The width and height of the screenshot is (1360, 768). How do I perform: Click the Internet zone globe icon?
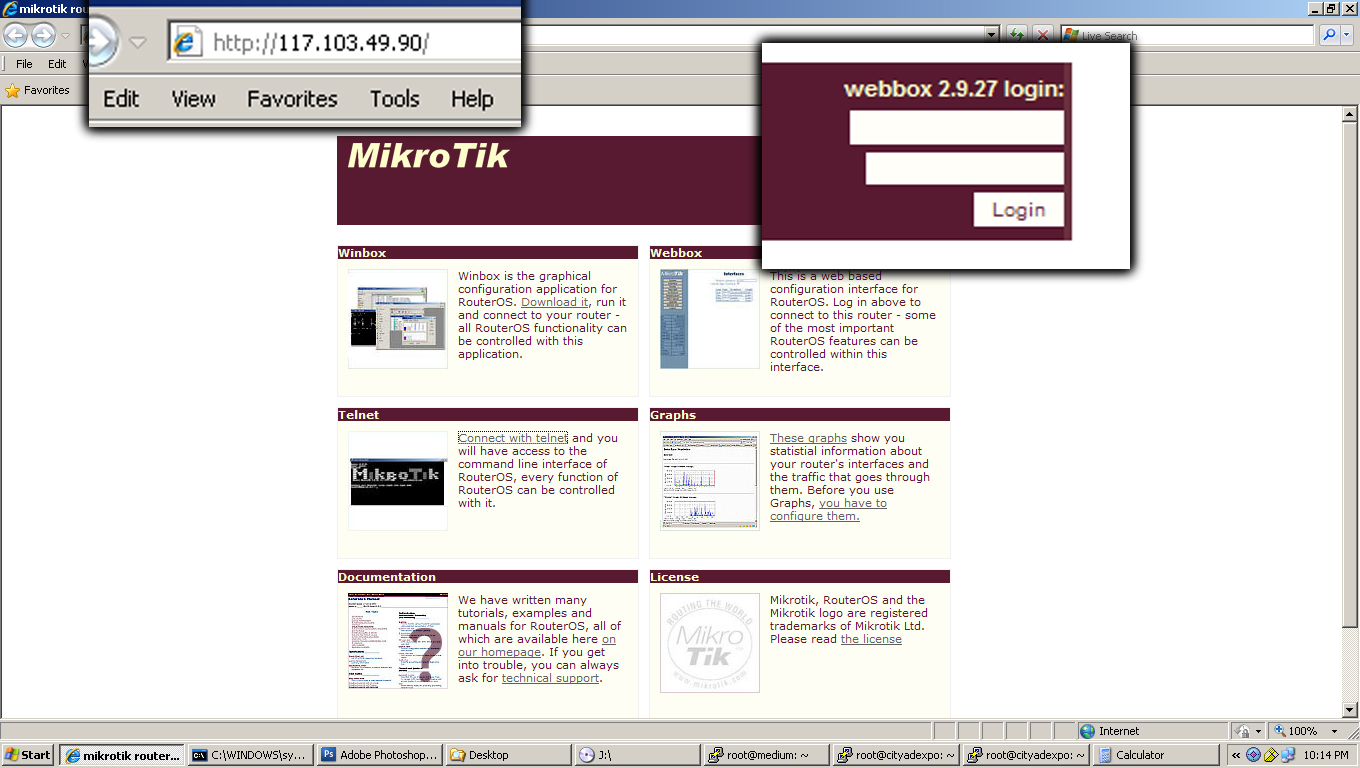[x=1087, y=731]
